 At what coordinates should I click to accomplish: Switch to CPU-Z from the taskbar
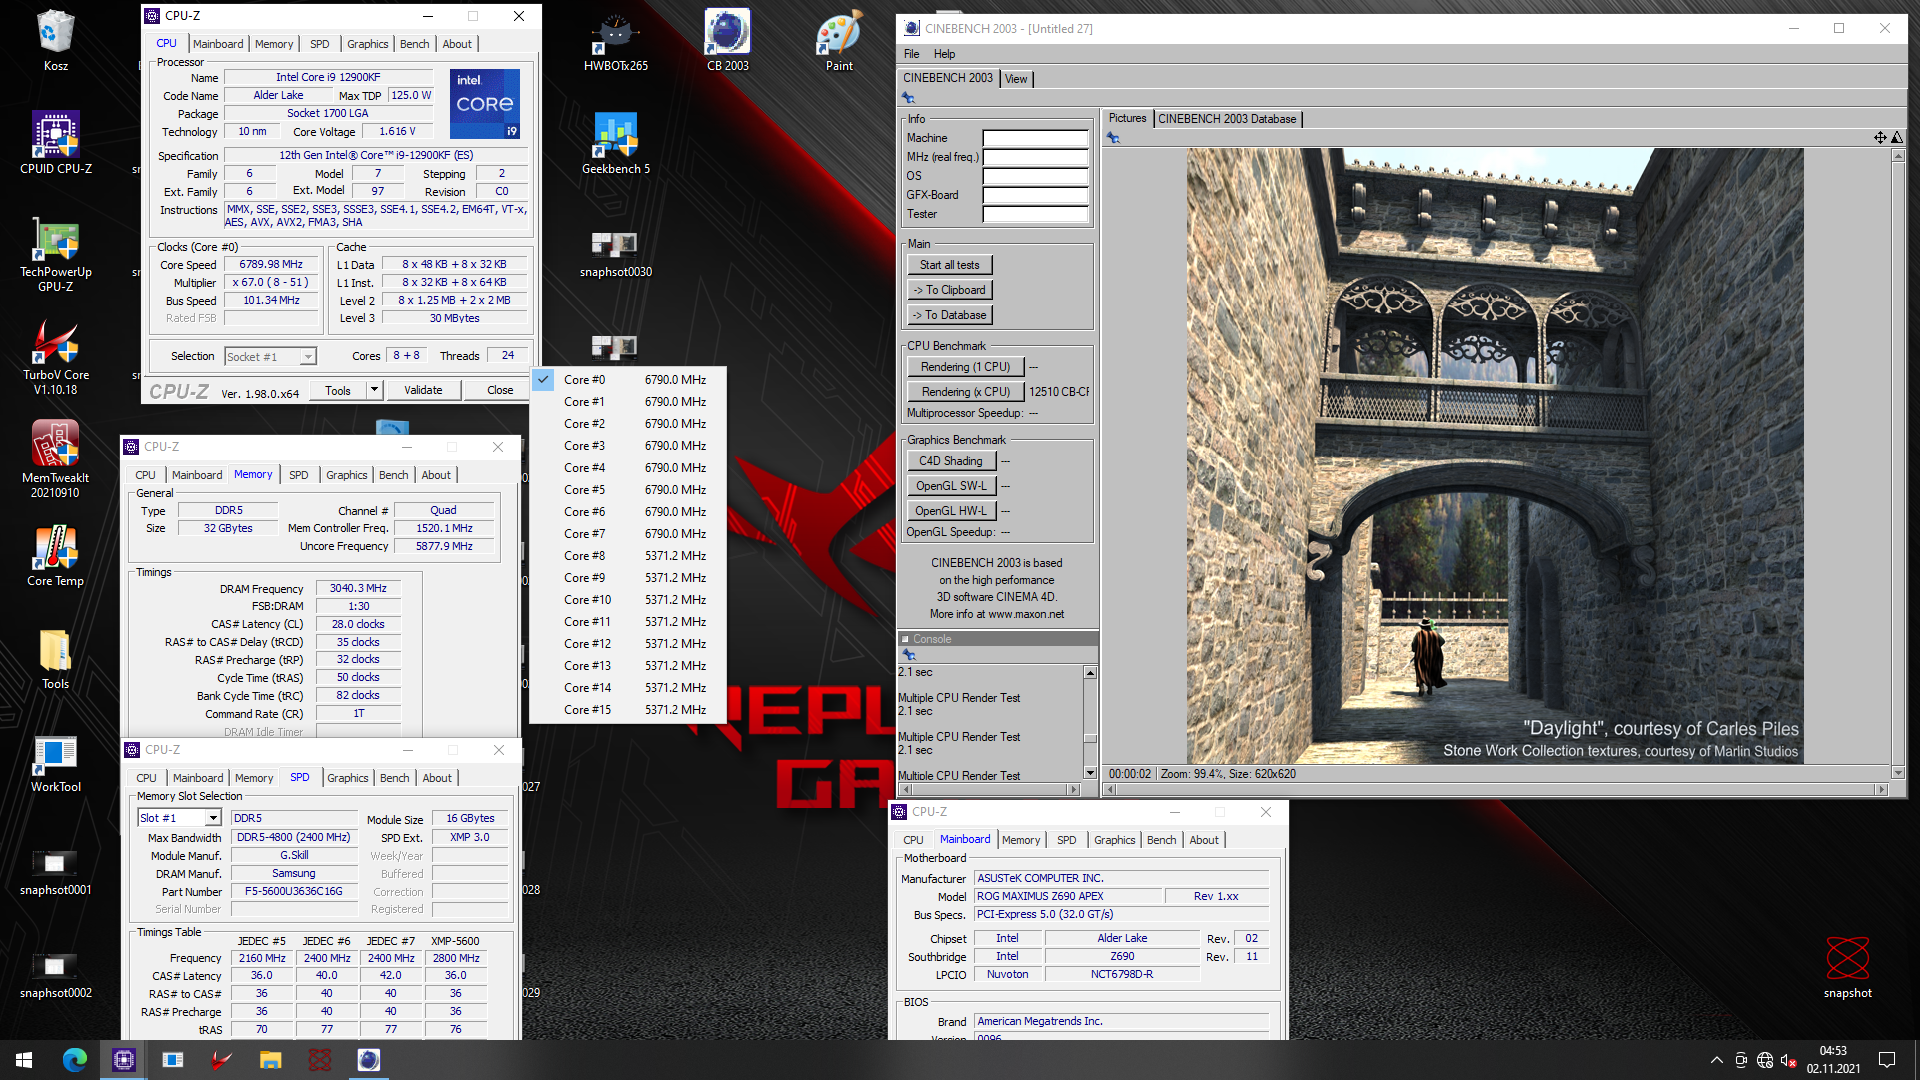tap(124, 1060)
